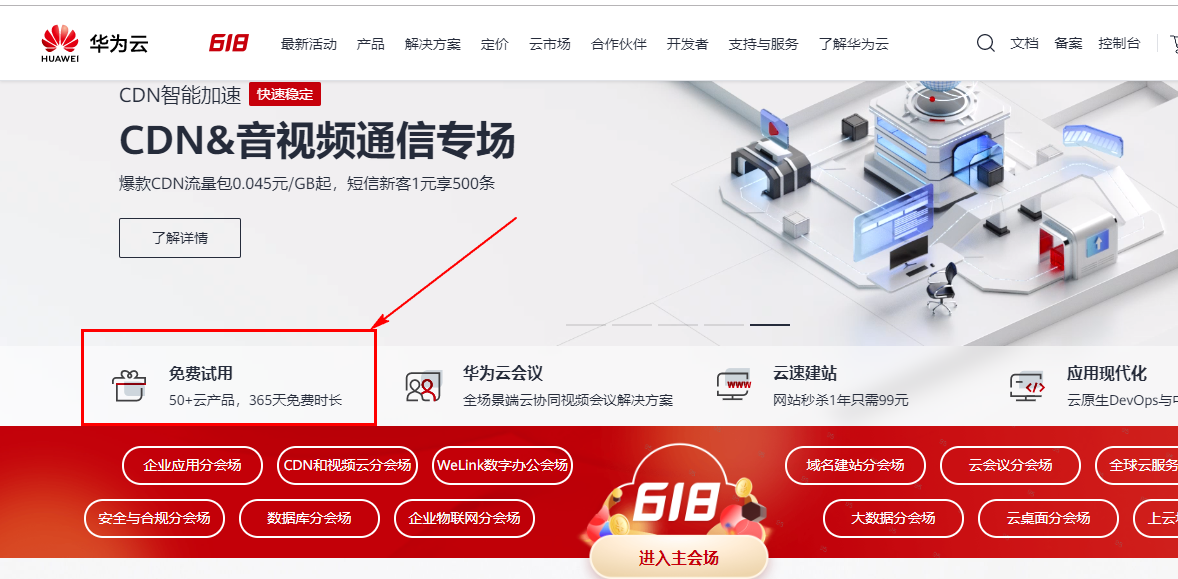This screenshot has width=1178, height=579.
Task: Open the 产品 navigation menu
Action: [x=370, y=44]
